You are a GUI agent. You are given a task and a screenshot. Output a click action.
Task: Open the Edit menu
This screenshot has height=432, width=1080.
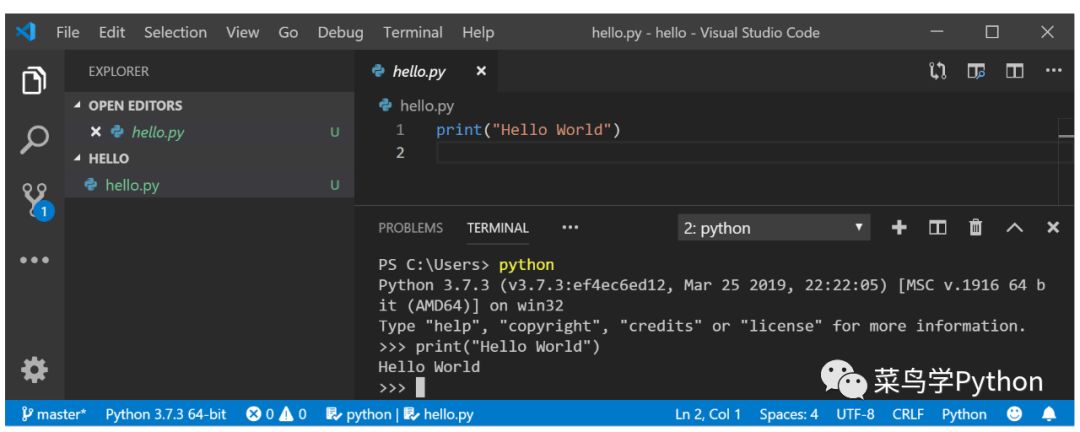coord(112,32)
